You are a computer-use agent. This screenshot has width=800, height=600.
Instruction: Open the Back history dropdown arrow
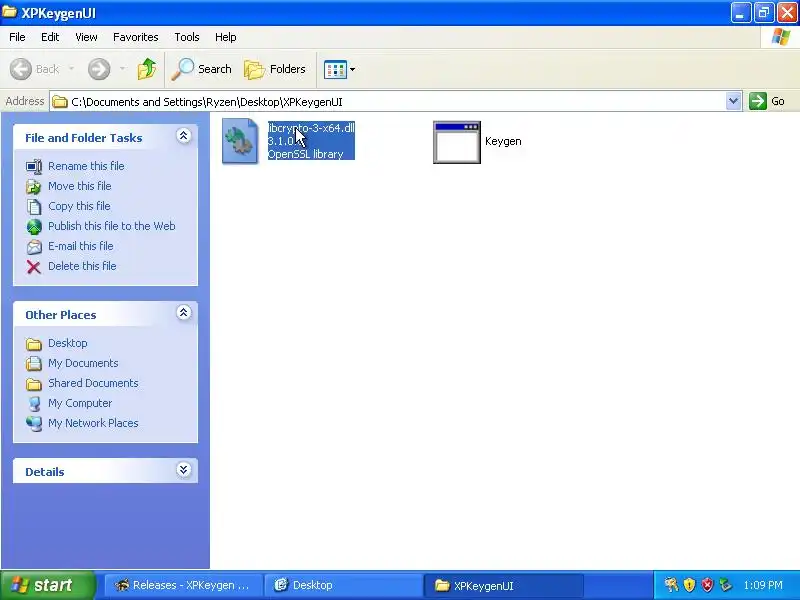71,69
